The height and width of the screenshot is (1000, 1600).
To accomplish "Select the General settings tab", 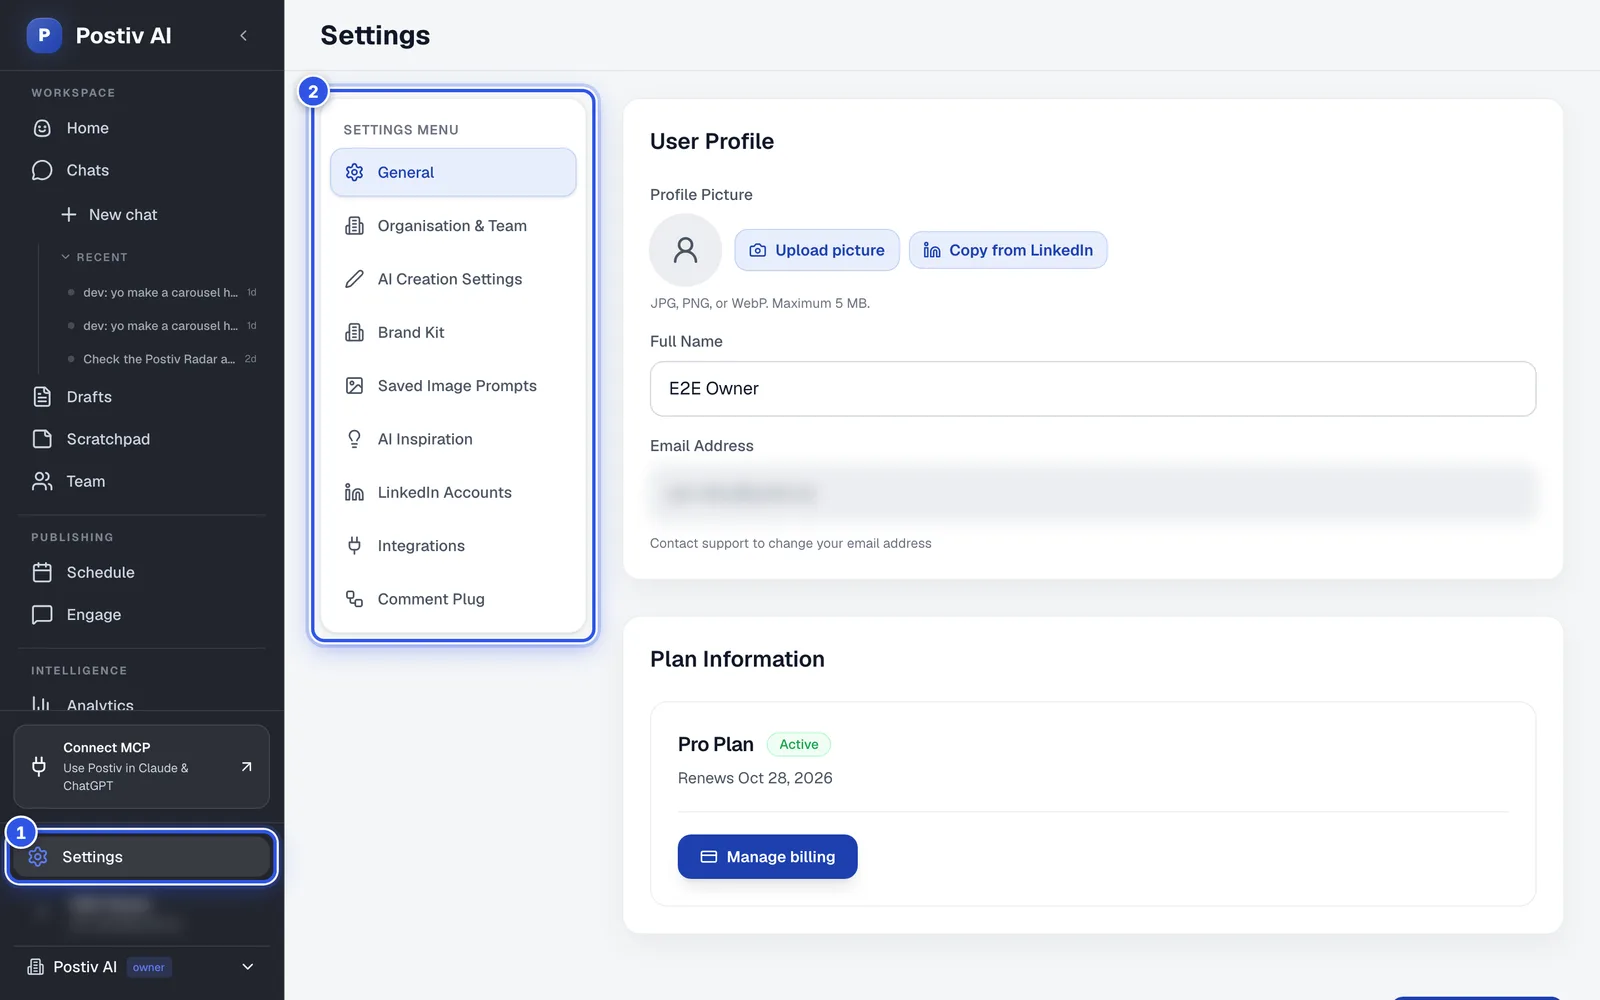I will pyautogui.click(x=453, y=172).
